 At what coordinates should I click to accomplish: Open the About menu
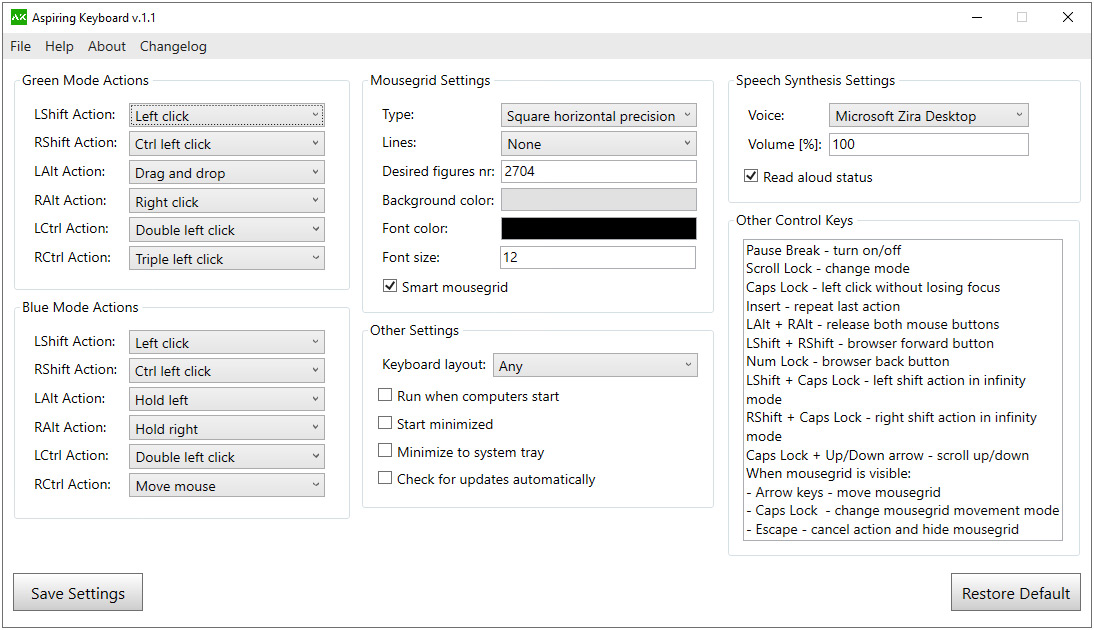click(x=107, y=47)
